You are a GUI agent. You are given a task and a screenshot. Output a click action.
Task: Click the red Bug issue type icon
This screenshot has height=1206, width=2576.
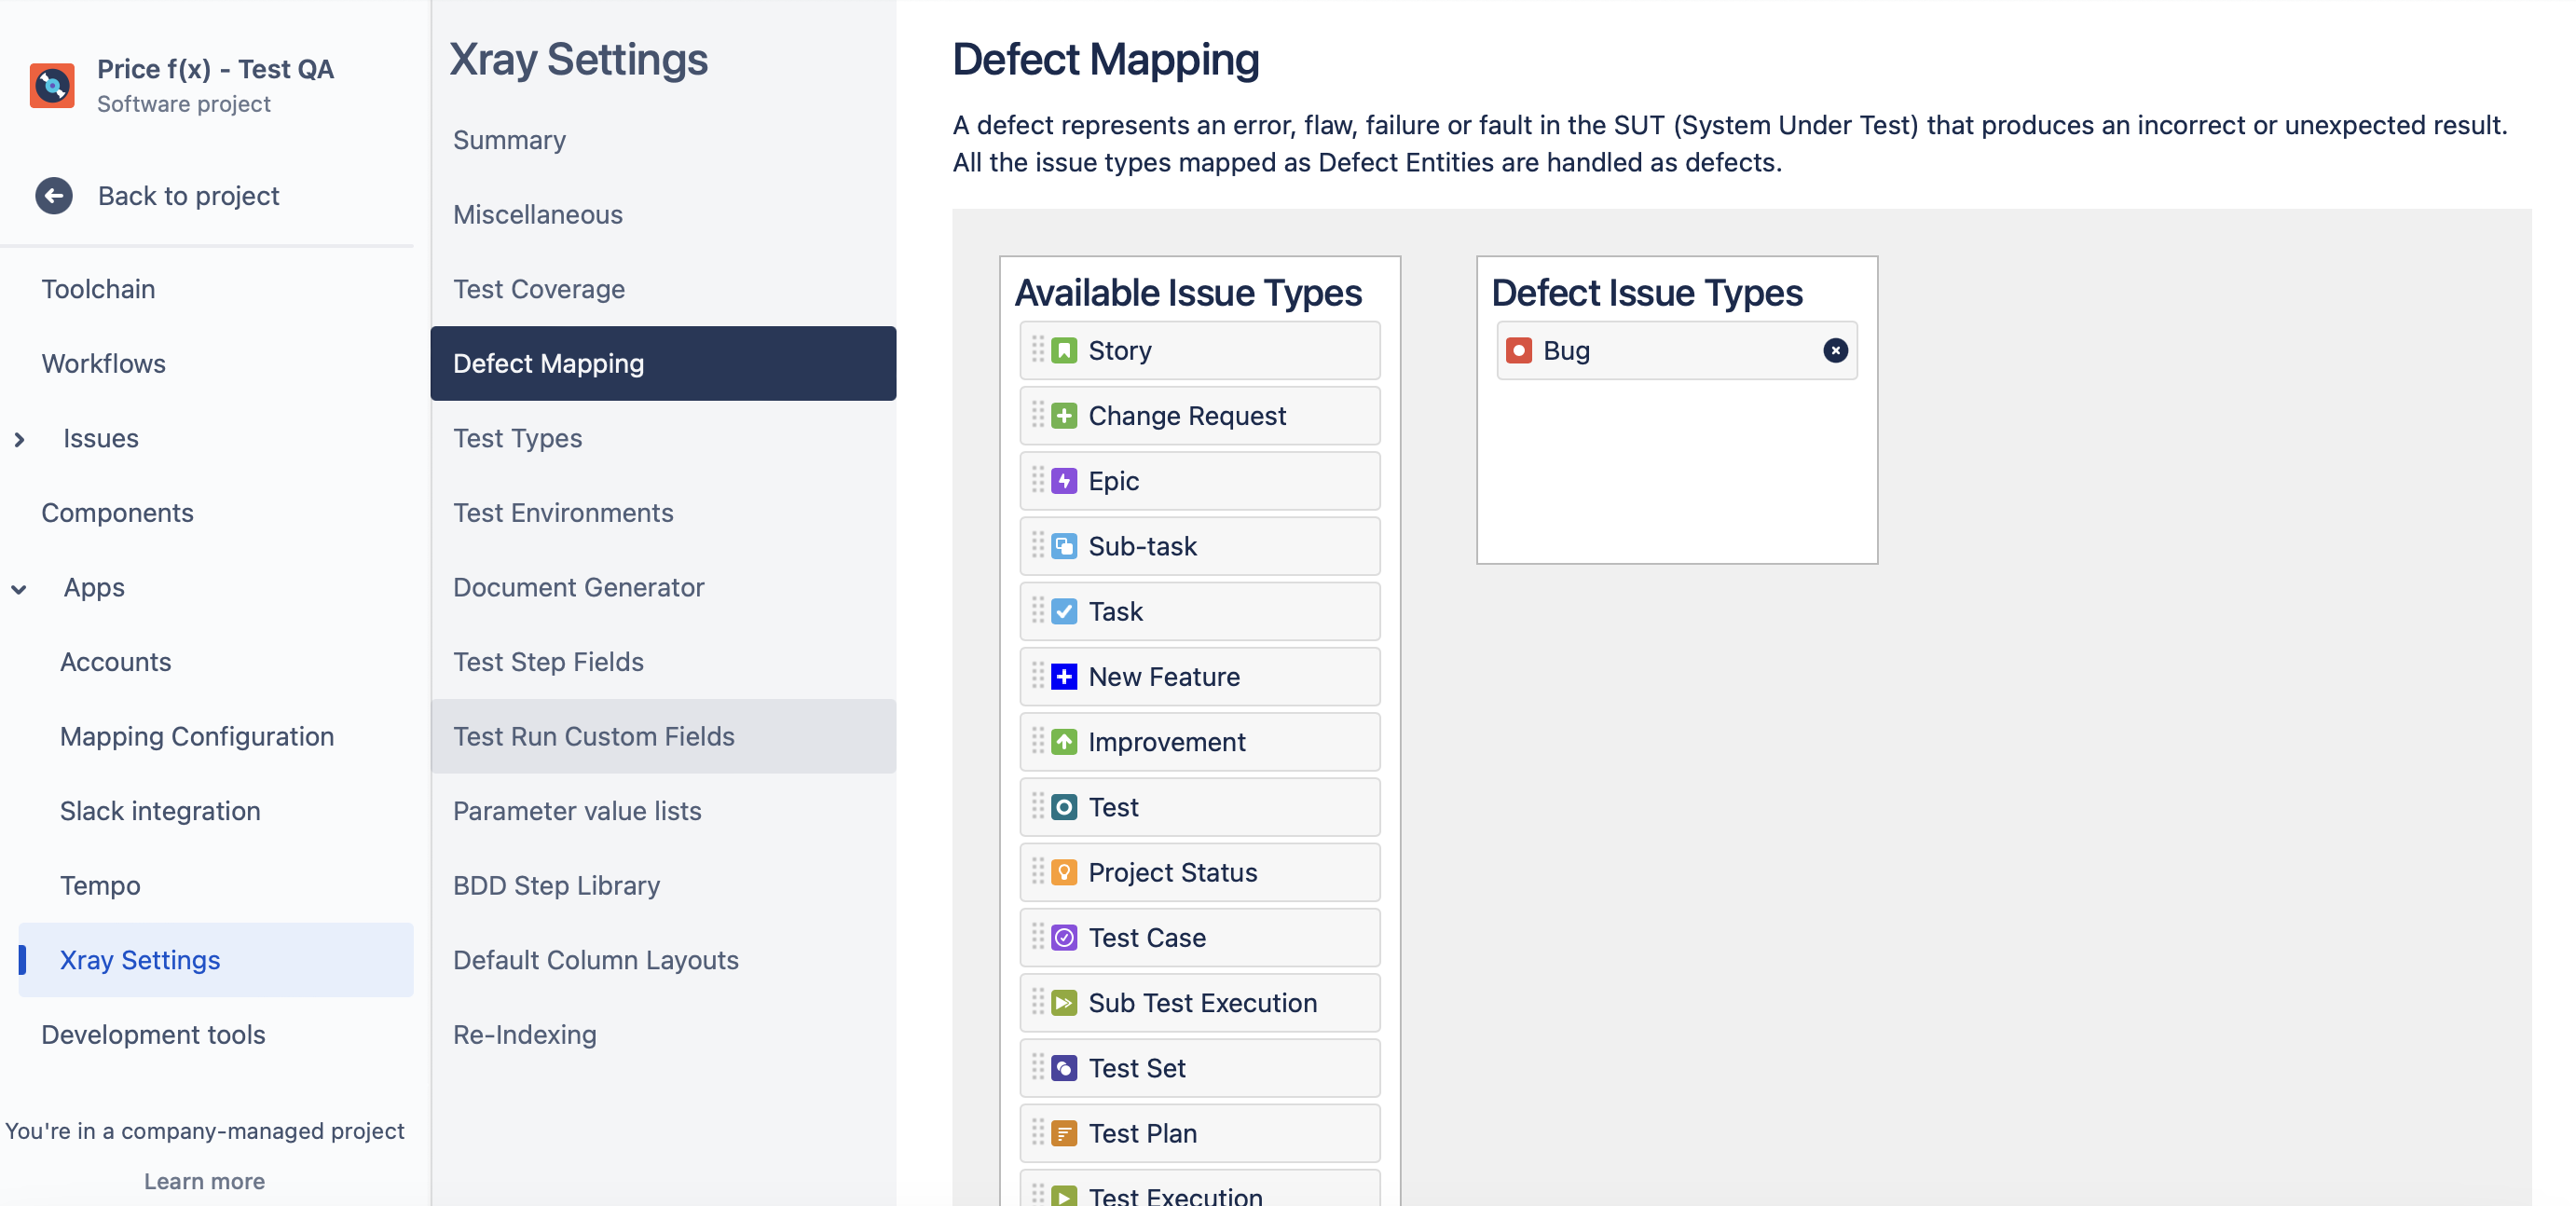[1518, 351]
